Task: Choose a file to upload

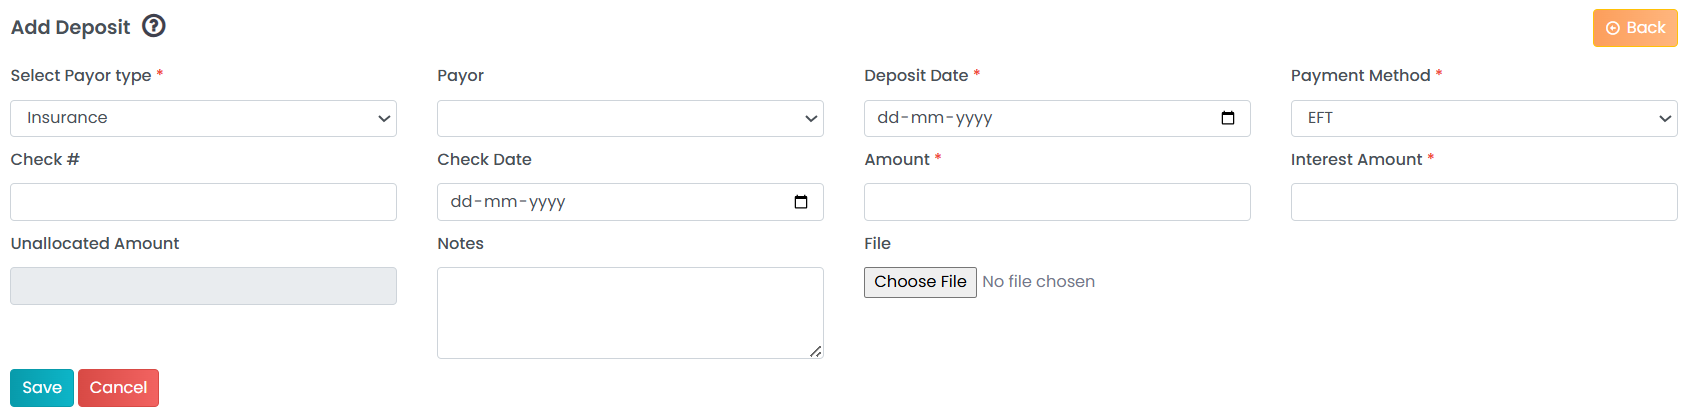Action: pos(920,282)
